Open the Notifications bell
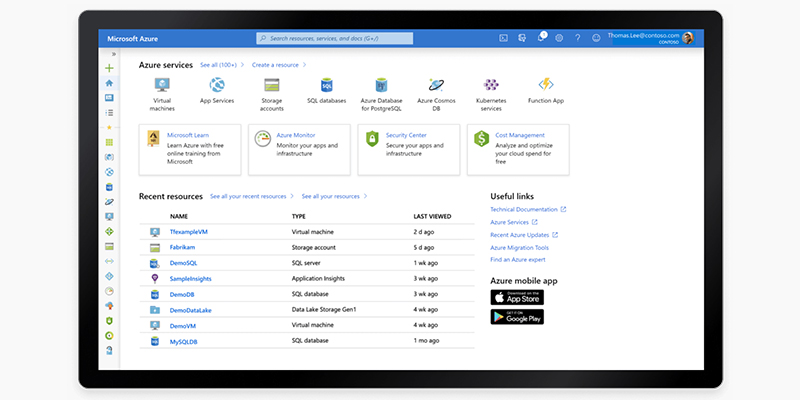 (x=541, y=37)
